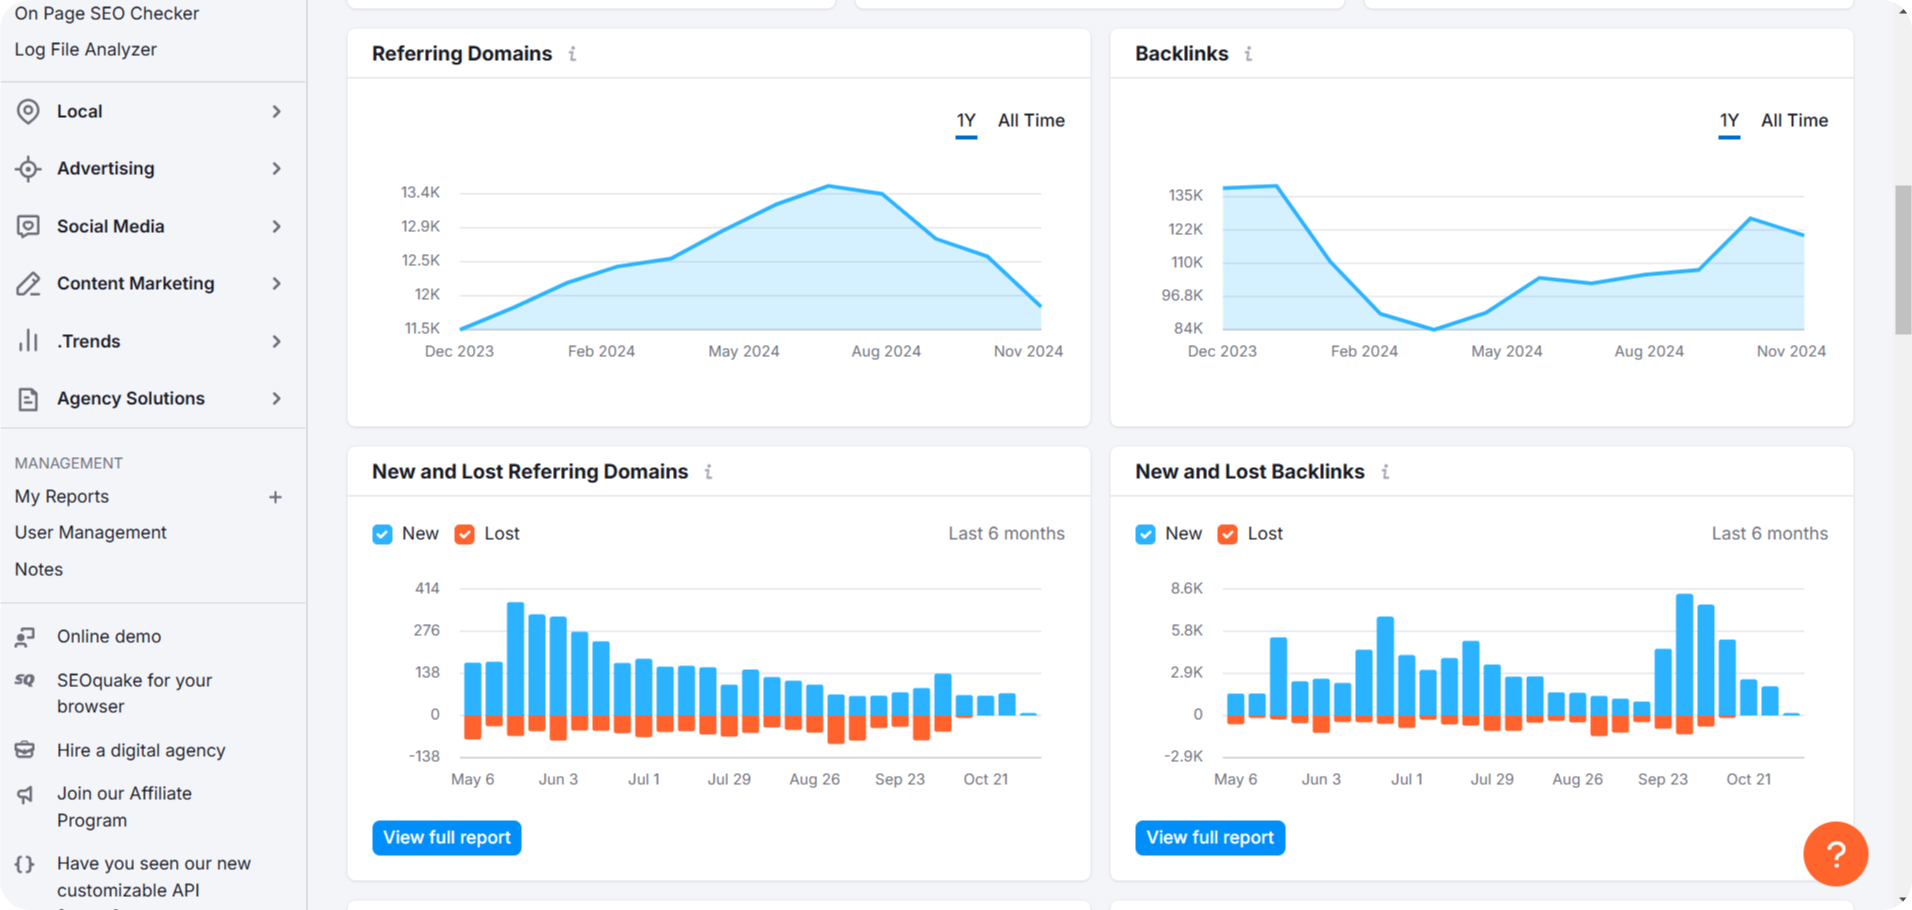Viewport: 1912px width, 910px height.
Task: Click the Content Marketing pencil icon
Action: pos(29,283)
